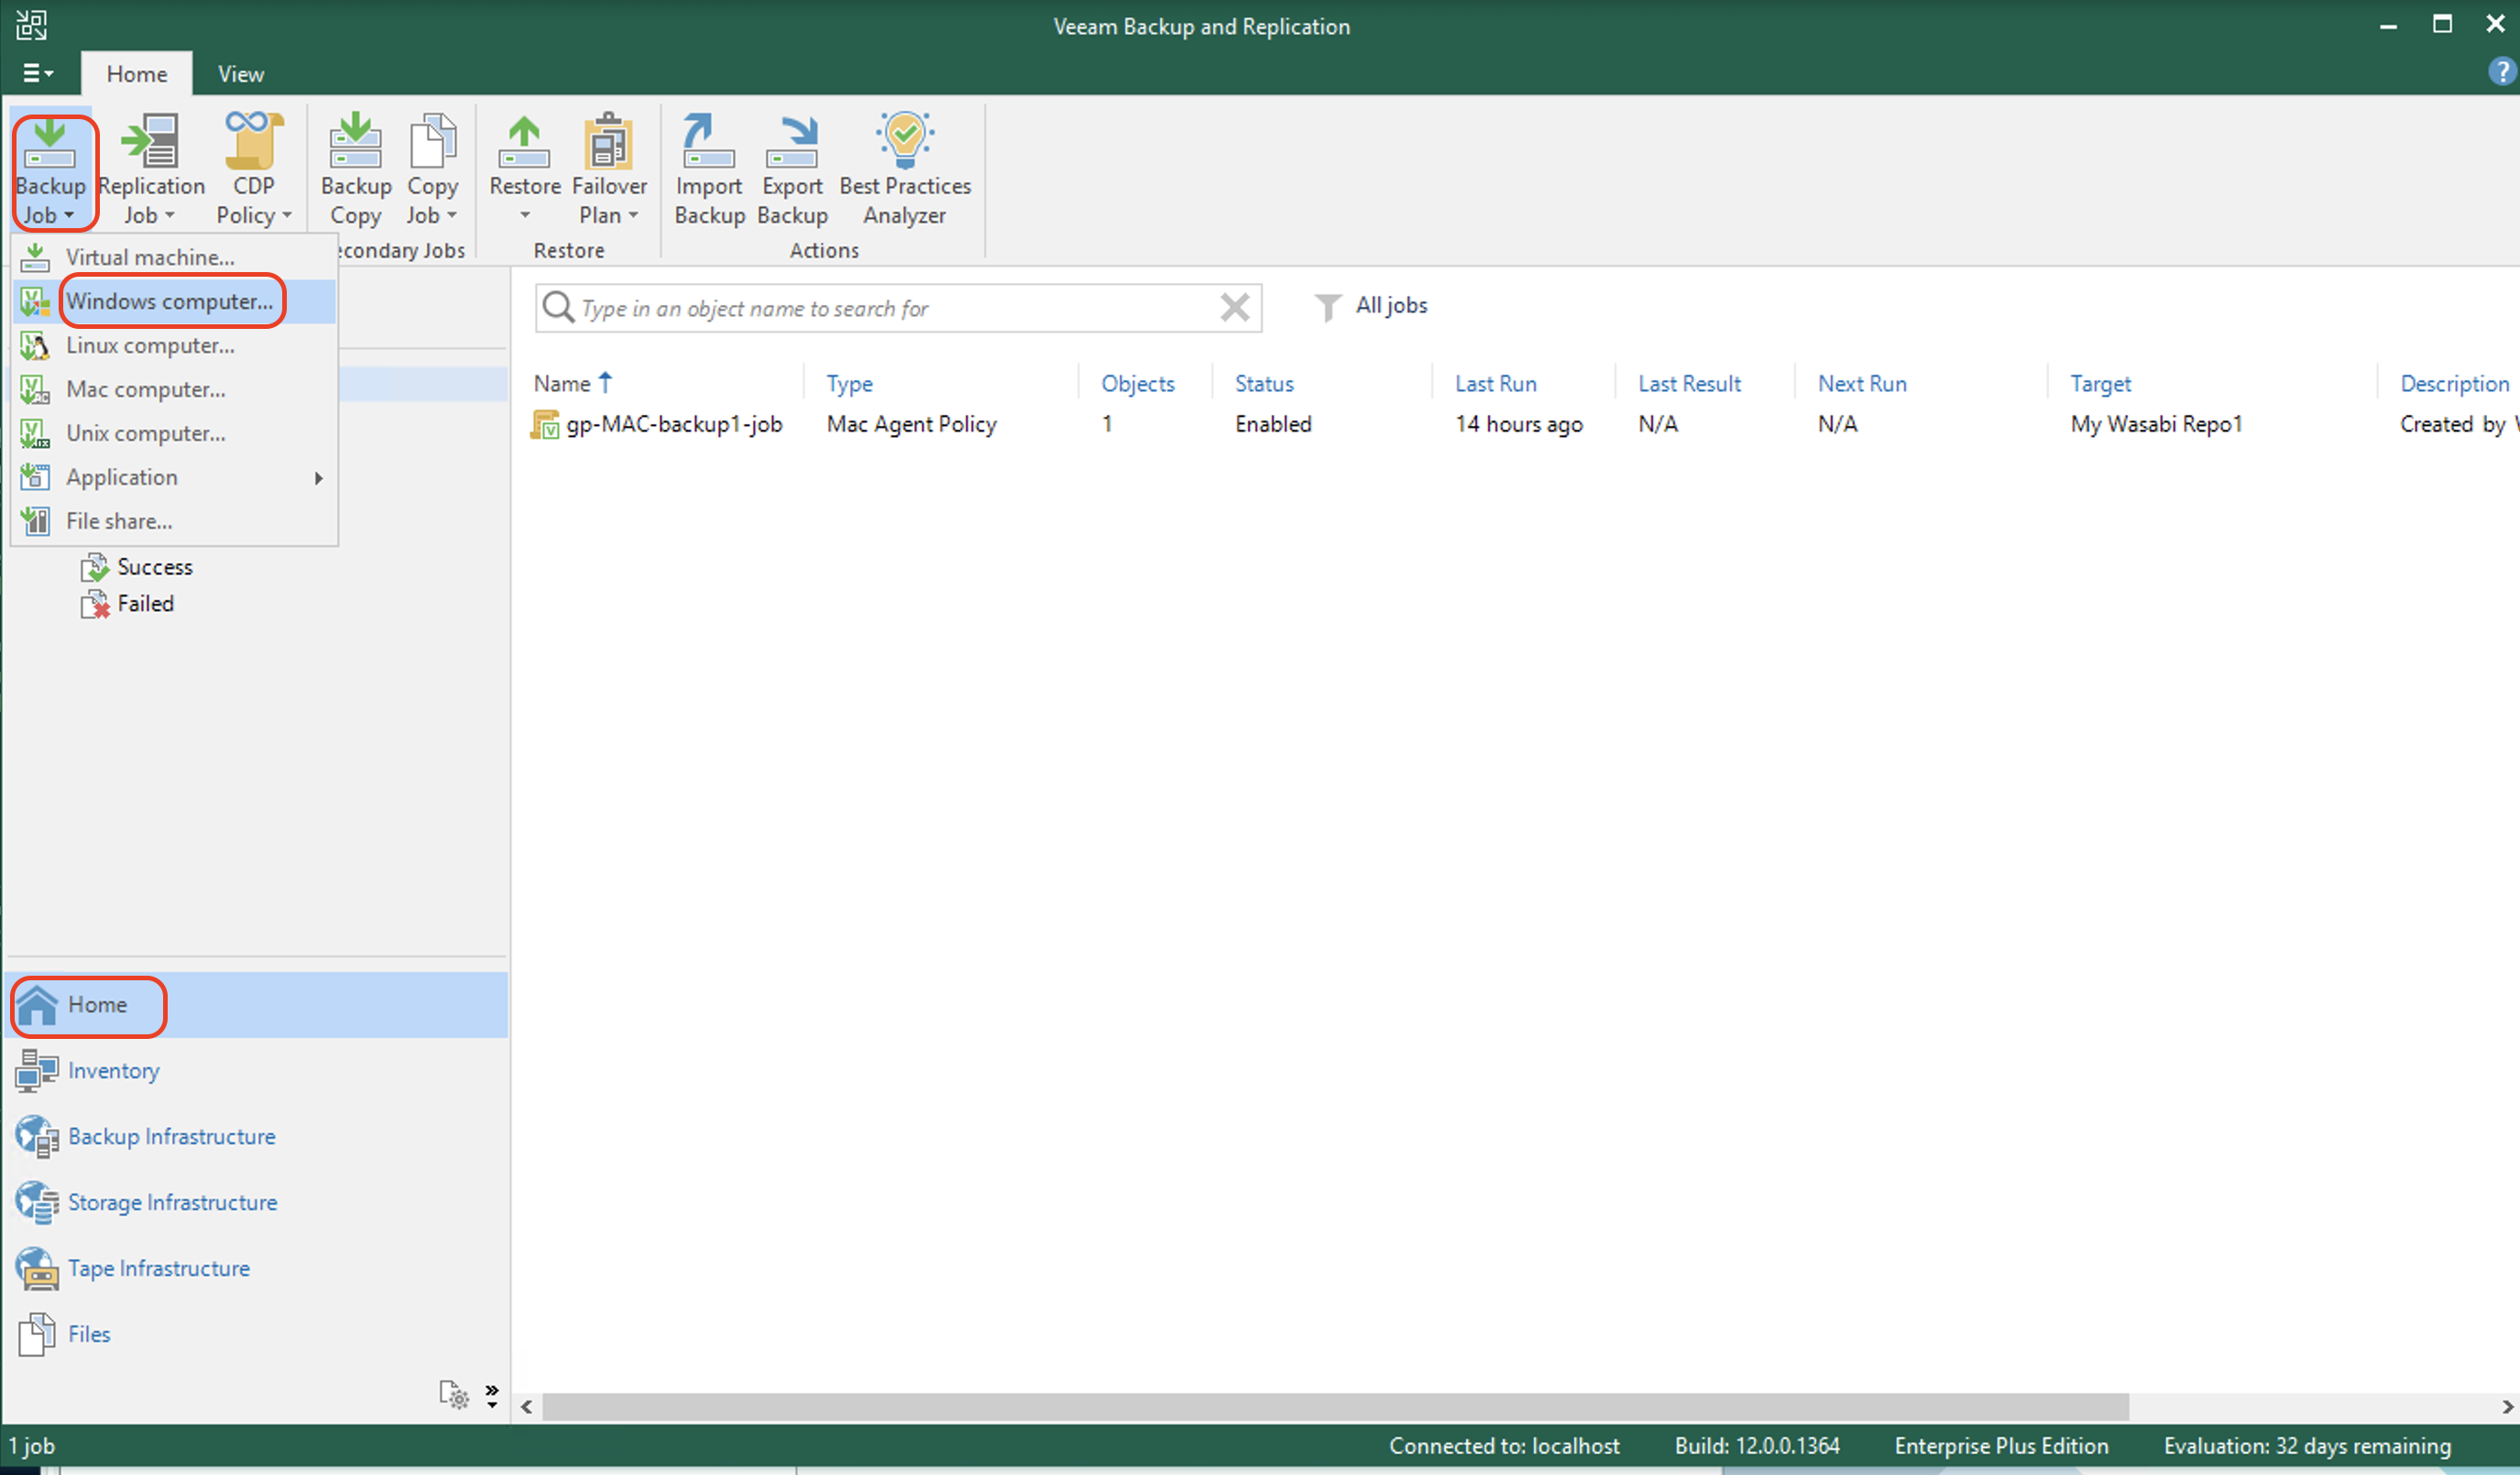Image resolution: width=2520 pixels, height=1475 pixels.
Task: Click the My Wasabi Repo1 target cell
Action: (2156, 424)
